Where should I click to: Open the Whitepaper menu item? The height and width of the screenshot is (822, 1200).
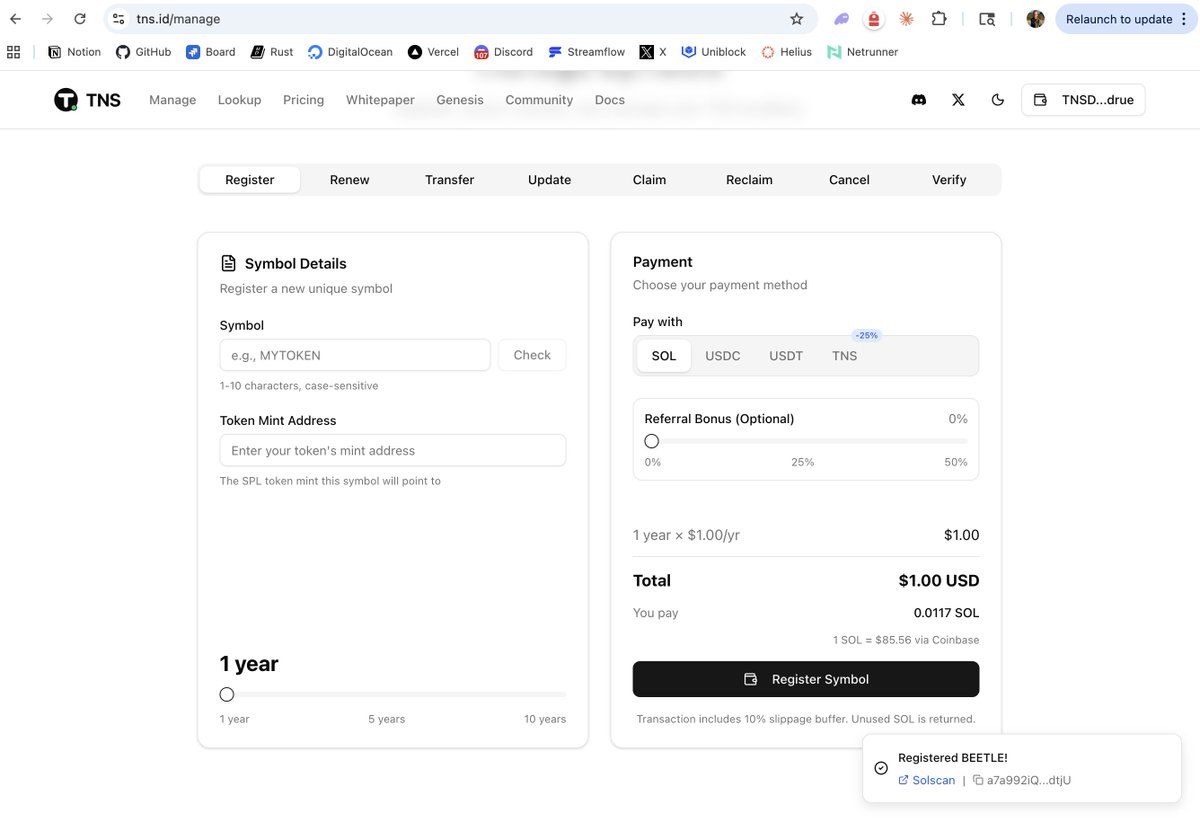point(380,99)
